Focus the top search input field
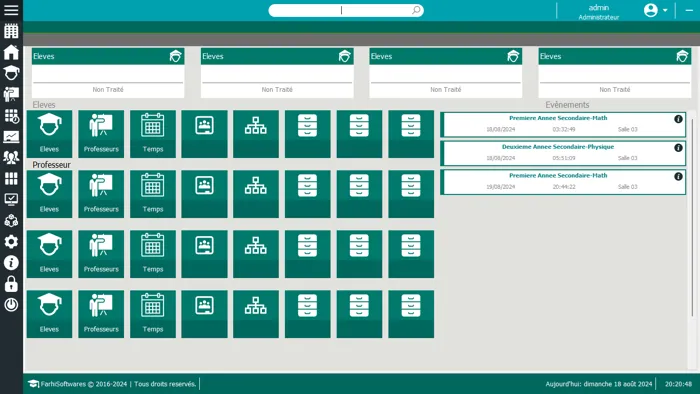 [x=346, y=10]
